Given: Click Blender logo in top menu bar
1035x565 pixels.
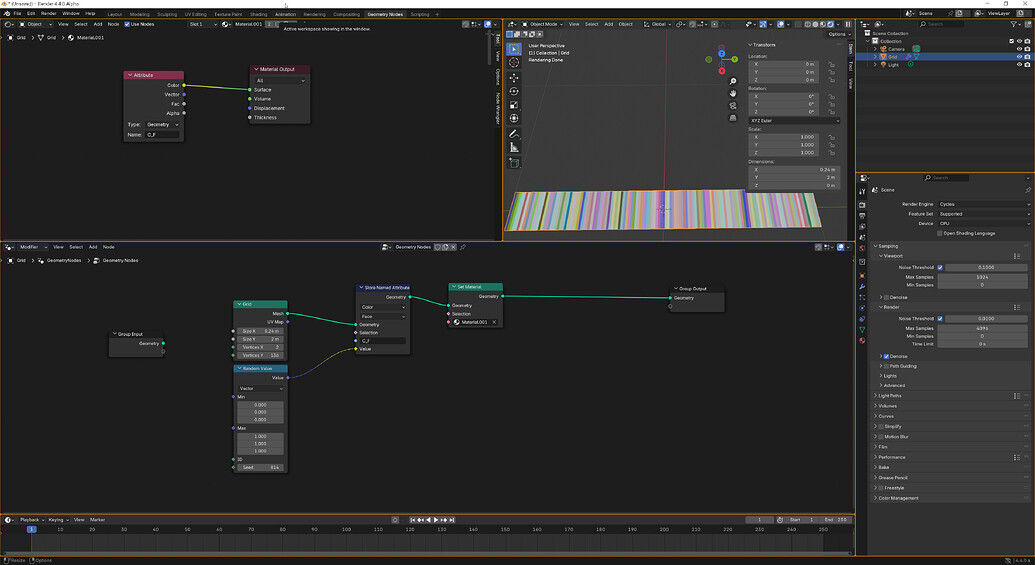Looking at the screenshot, I should click(7, 13).
